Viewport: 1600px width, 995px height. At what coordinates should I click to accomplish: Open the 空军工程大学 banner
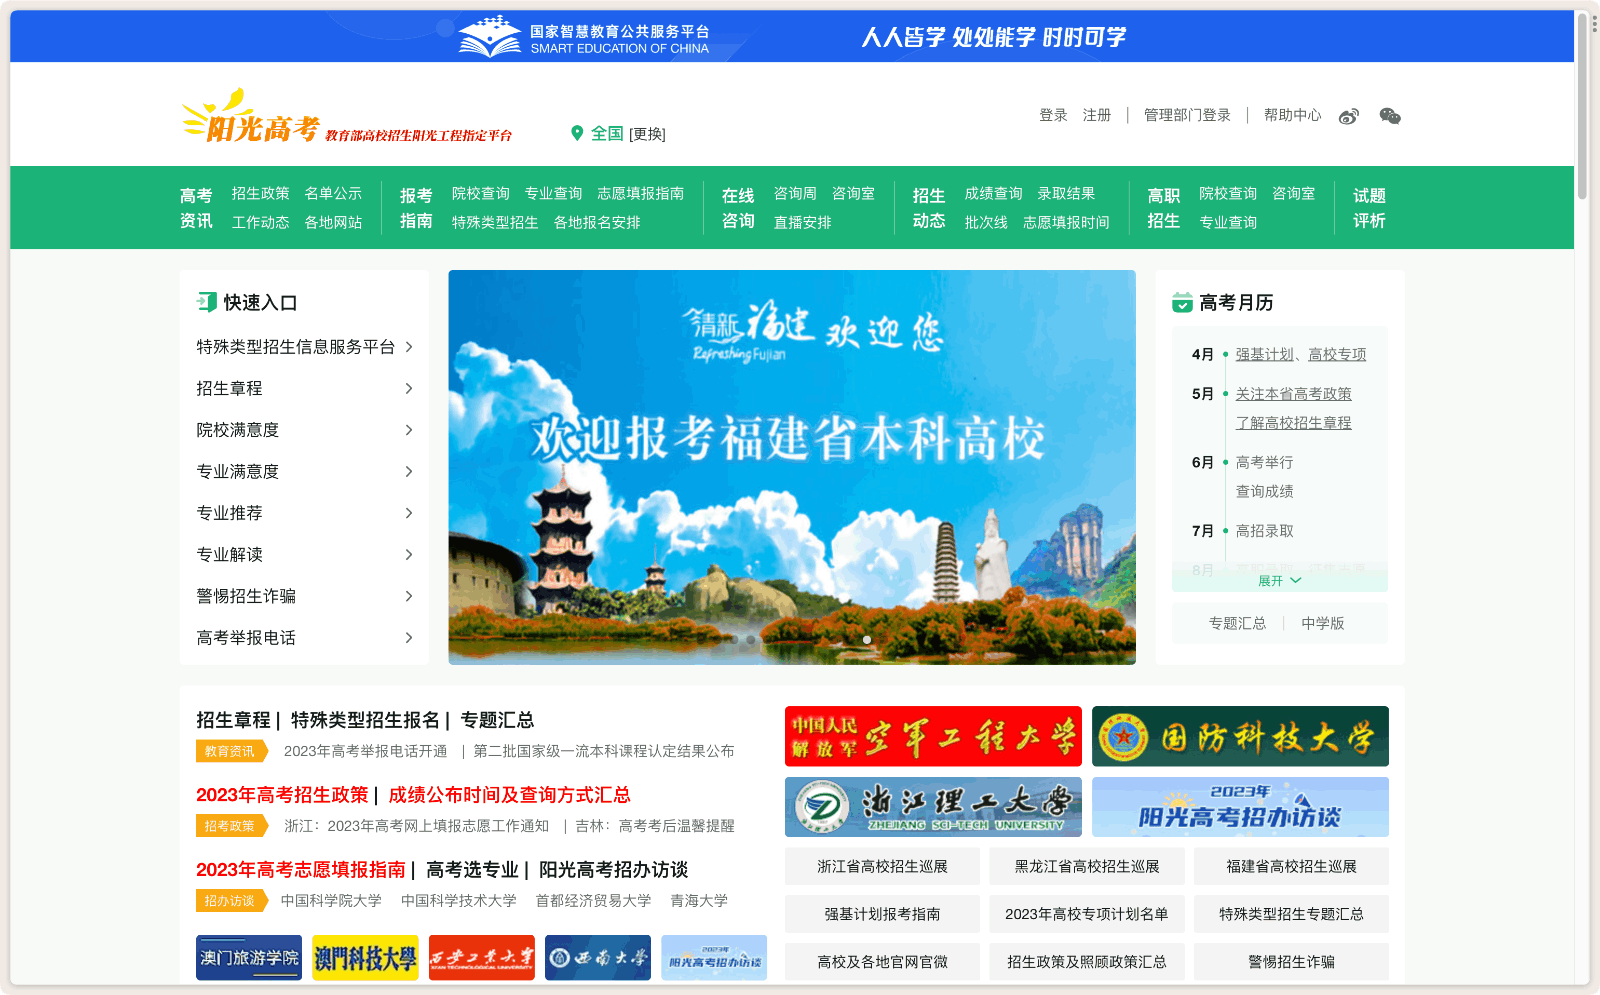[x=933, y=736]
